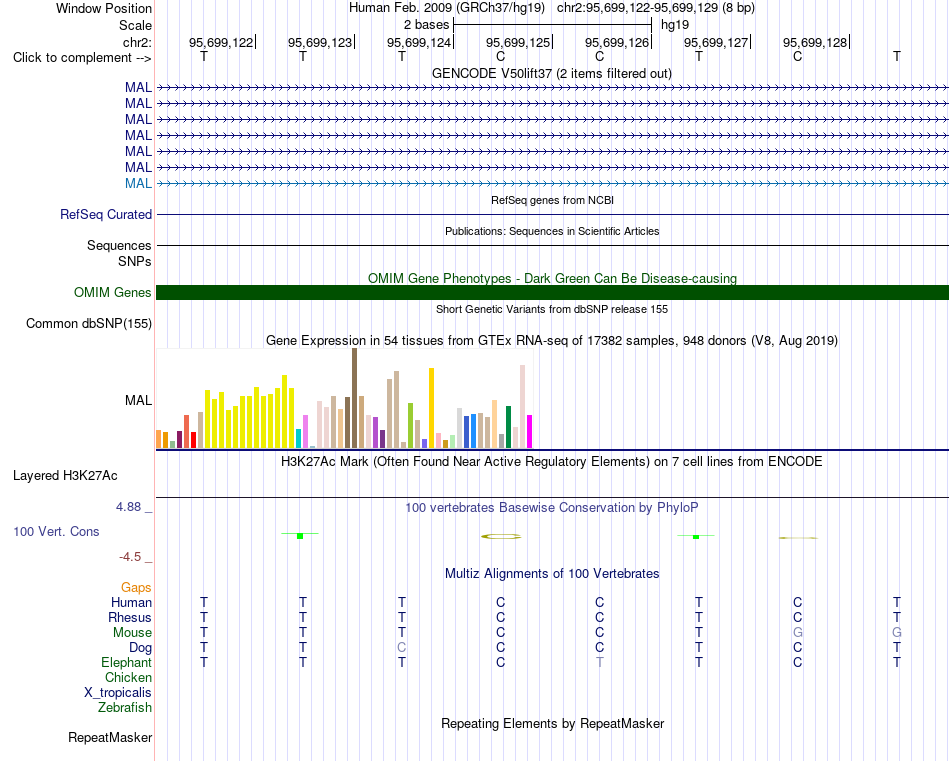The height and width of the screenshot is (761, 950).
Task: Open the OMIM Genes track label
Action: point(113,293)
